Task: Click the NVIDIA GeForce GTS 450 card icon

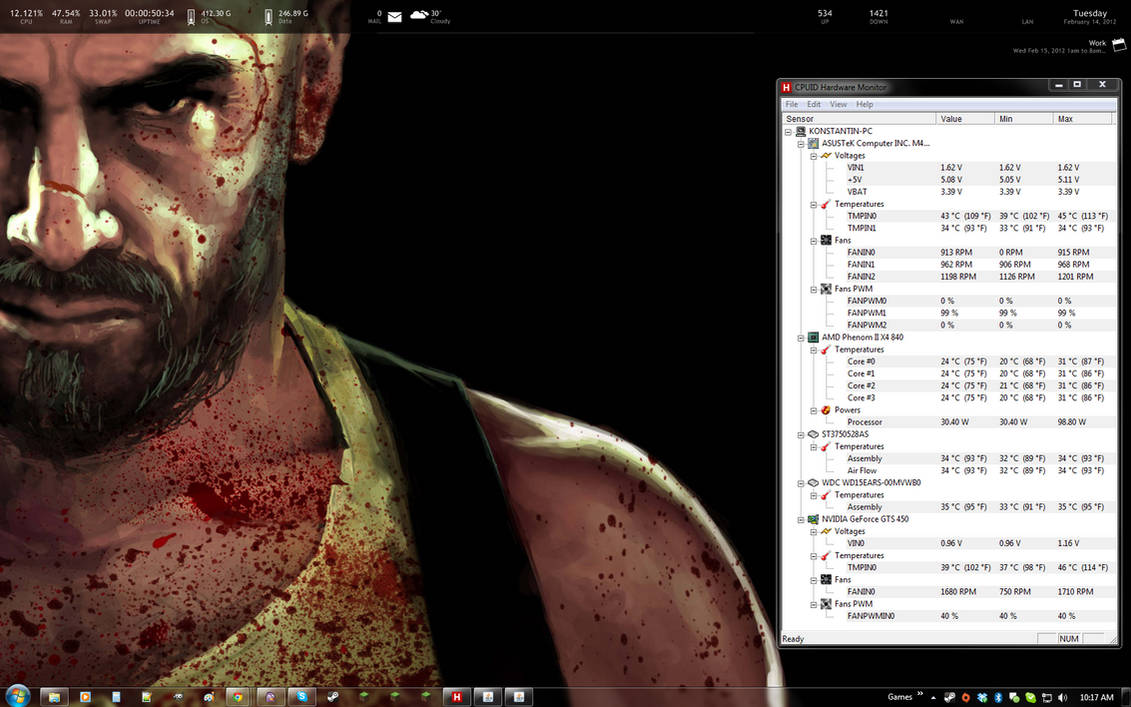Action: 813,519
